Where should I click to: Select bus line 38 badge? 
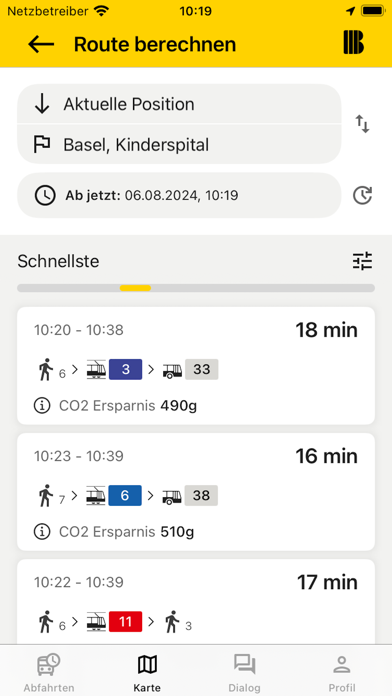tap(201, 495)
